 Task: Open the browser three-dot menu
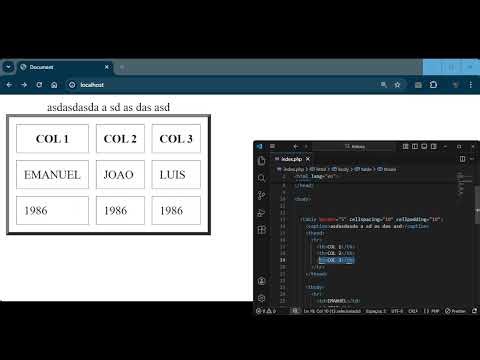pos(471,85)
